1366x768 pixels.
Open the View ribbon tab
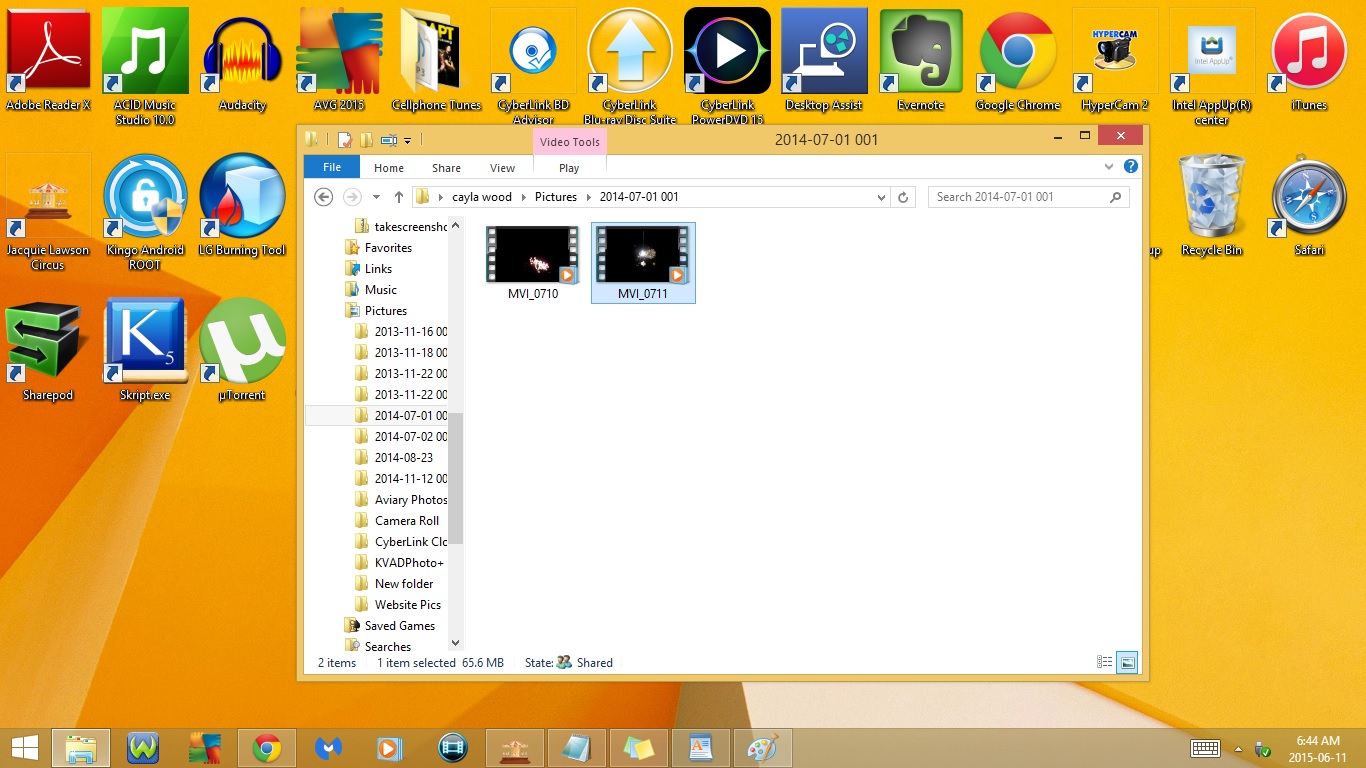(503, 168)
